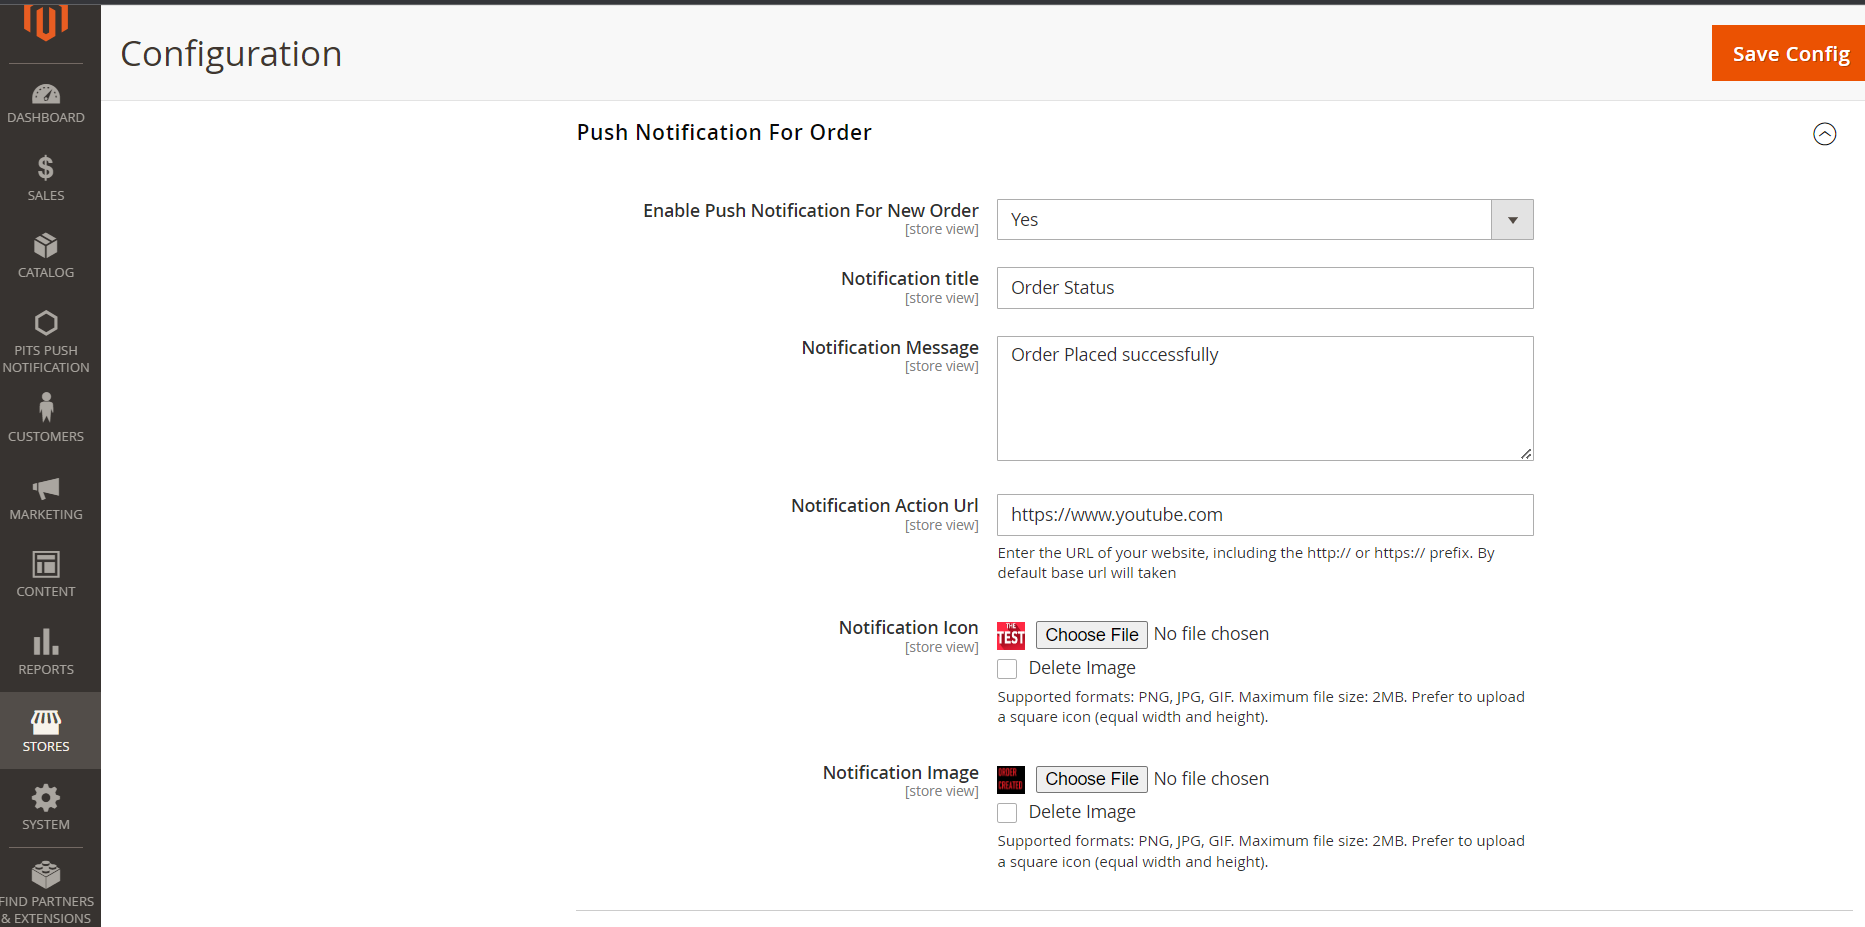The image size is (1865, 927).
Task: Open the Content layout icon
Action: [x=46, y=565]
